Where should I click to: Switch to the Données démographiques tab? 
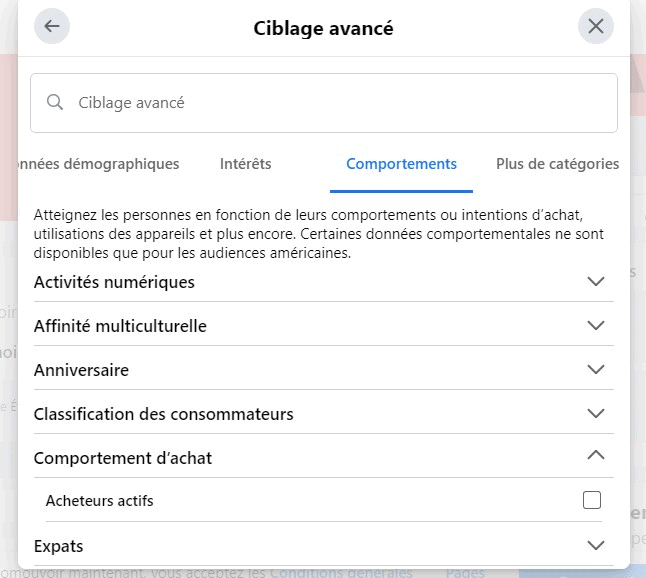coord(99,164)
